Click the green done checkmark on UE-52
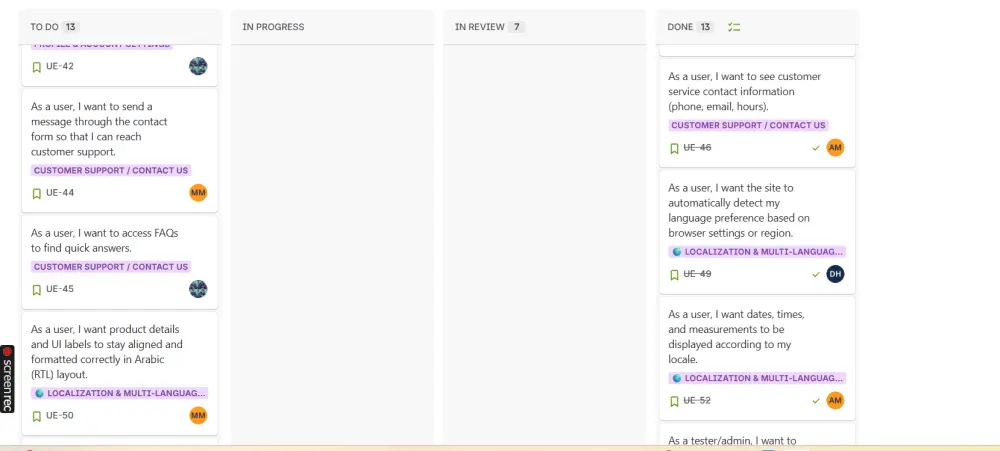1000x451 pixels. [x=816, y=401]
